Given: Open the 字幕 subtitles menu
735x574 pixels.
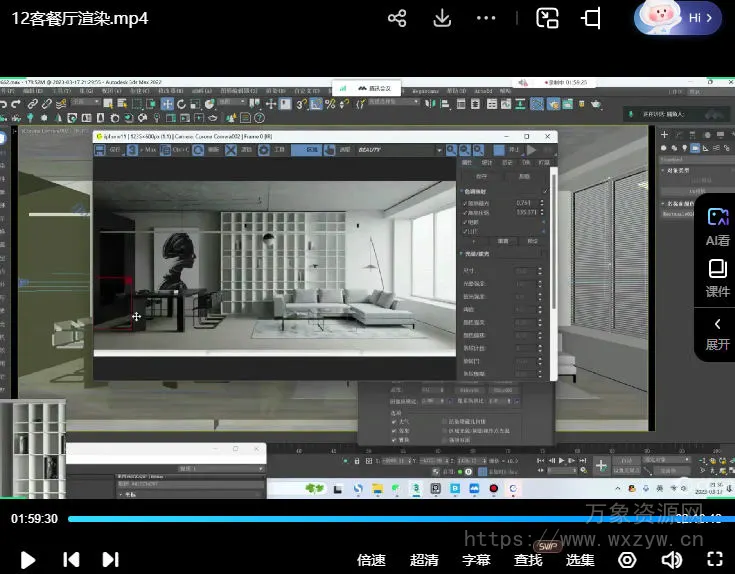Looking at the screenshot, I should 476,559.
